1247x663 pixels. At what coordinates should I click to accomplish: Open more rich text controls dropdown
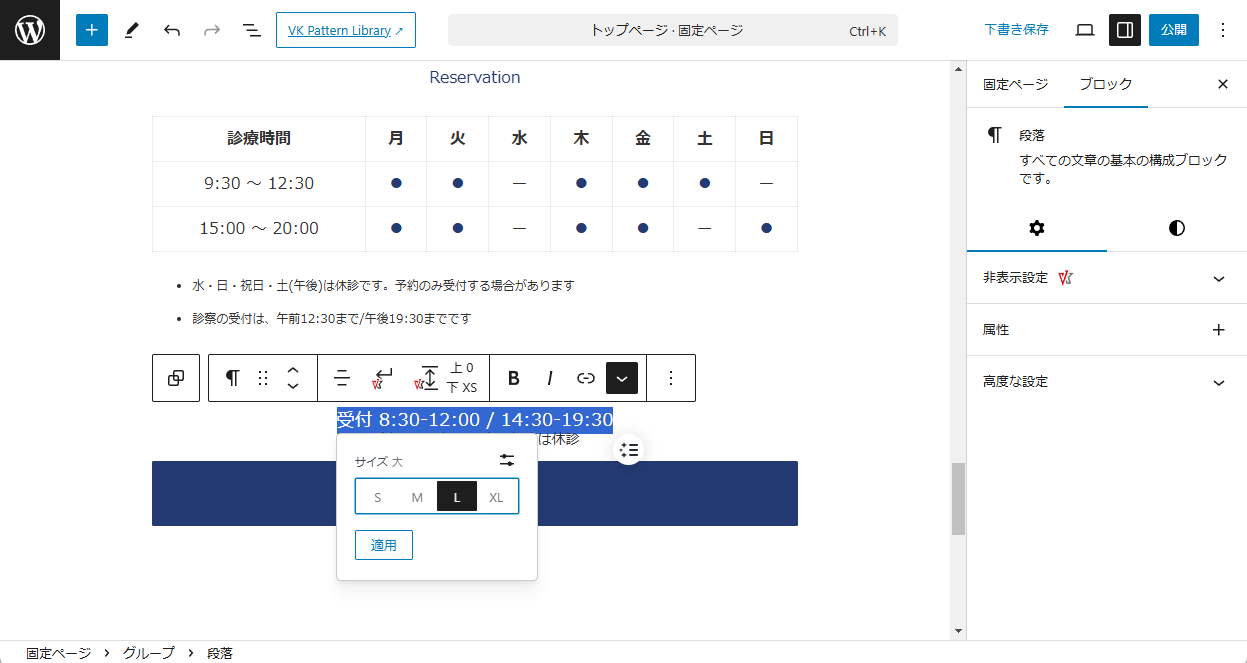(x=622, y=378)
